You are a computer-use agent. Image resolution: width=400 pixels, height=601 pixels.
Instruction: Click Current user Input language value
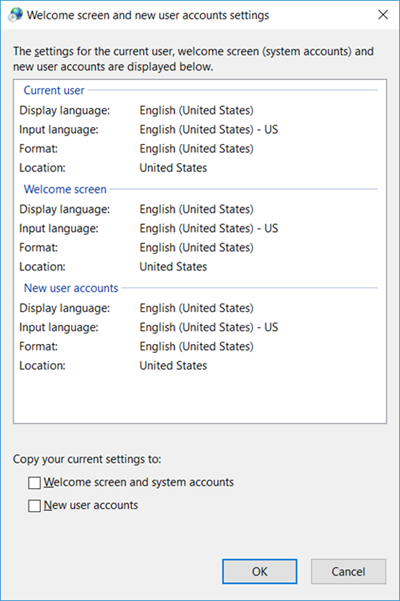(x=209, y=130)
